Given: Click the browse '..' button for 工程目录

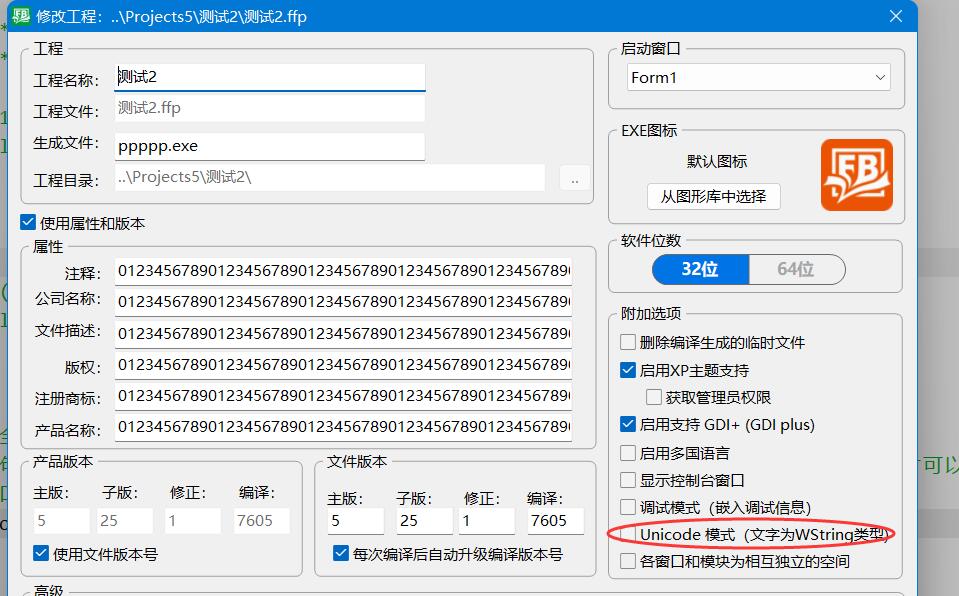Looking at the screenshot, I should coord(574,179).
